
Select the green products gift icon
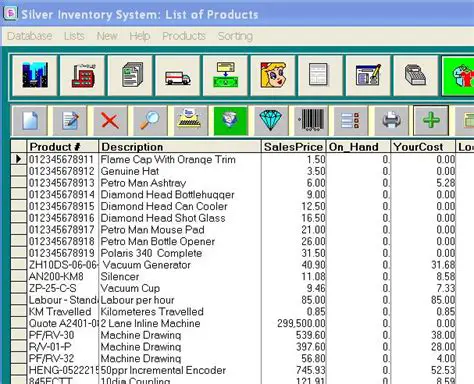click(458, 76)
